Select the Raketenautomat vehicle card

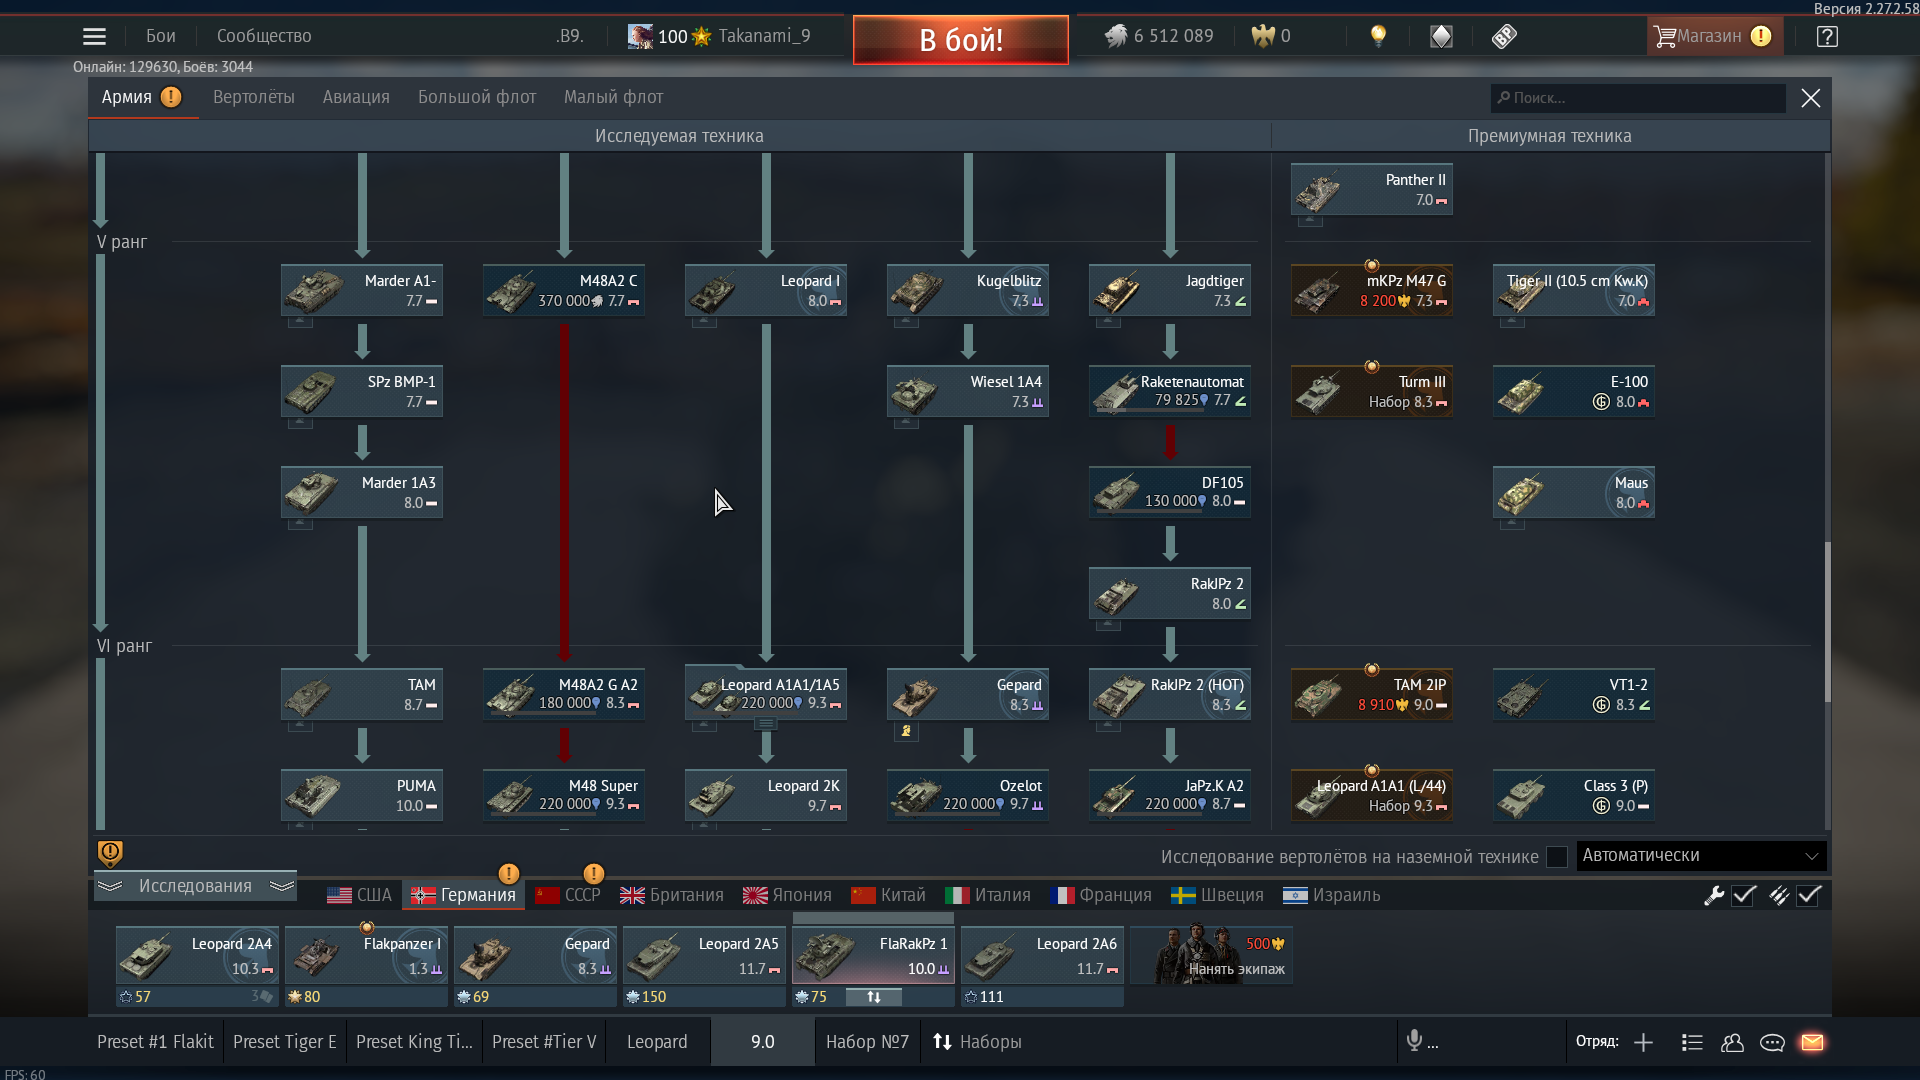tap(1169, 391)
